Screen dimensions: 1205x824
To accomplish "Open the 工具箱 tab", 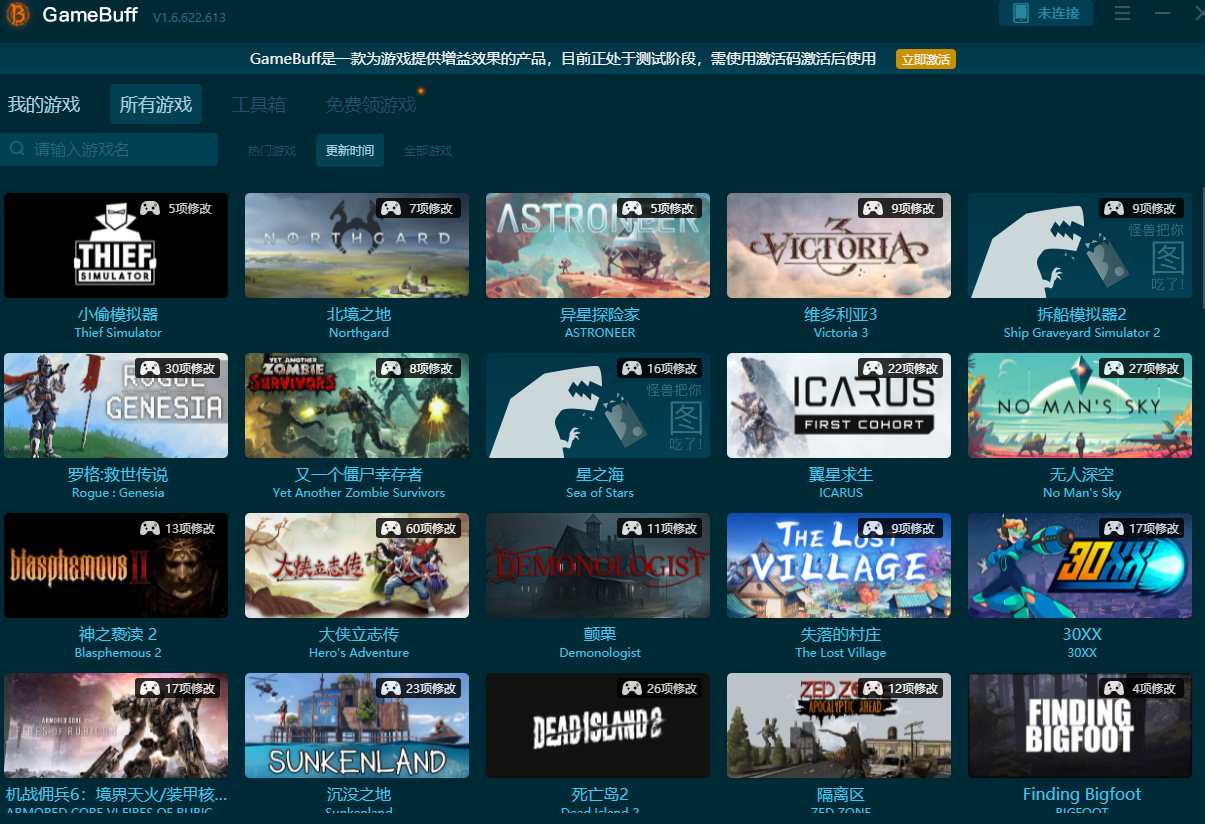I will (259, 104).
